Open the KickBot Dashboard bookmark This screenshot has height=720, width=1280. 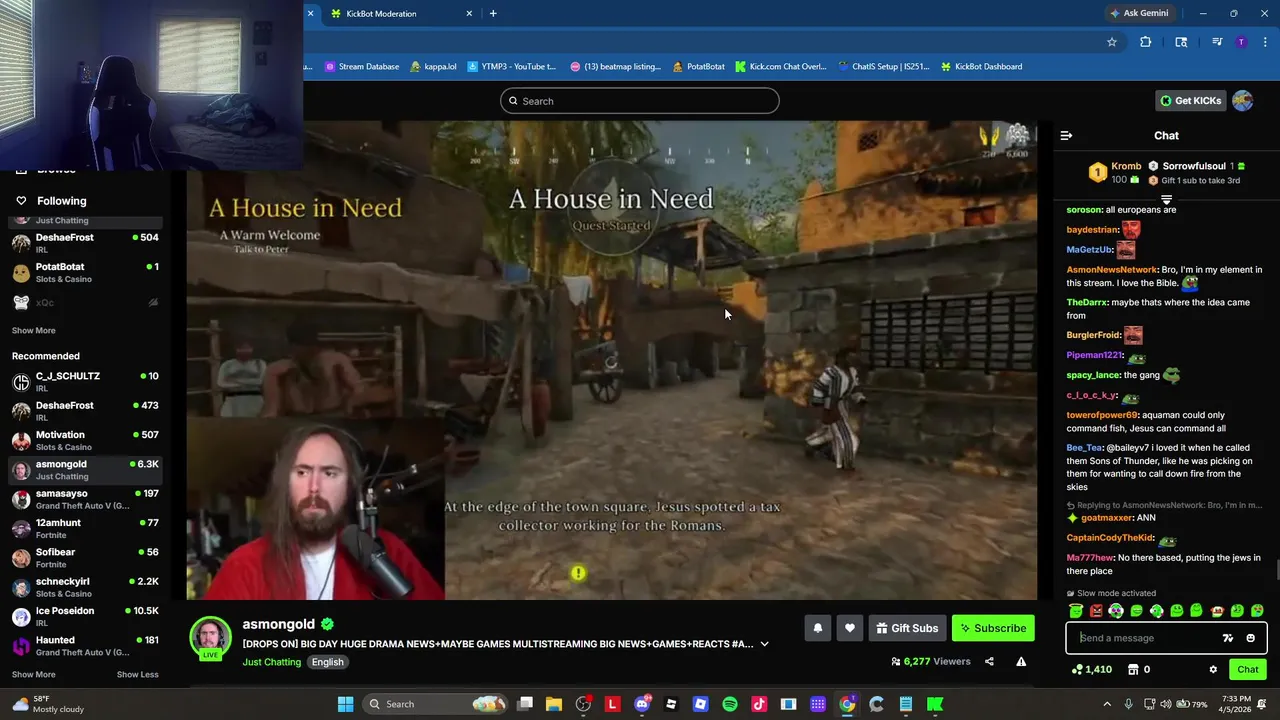click(981, 66)
